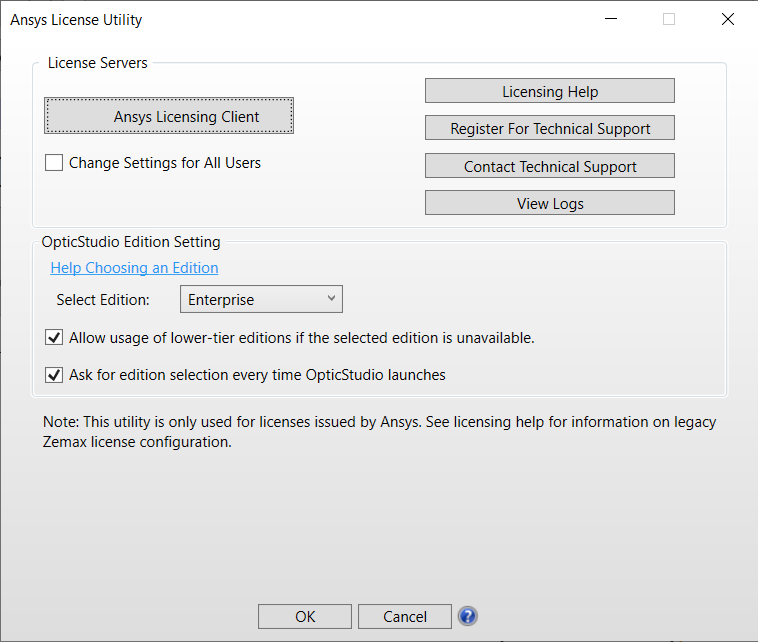Open Licensing Help
Viewport: 758px width, 642px height.
(550, 91)
